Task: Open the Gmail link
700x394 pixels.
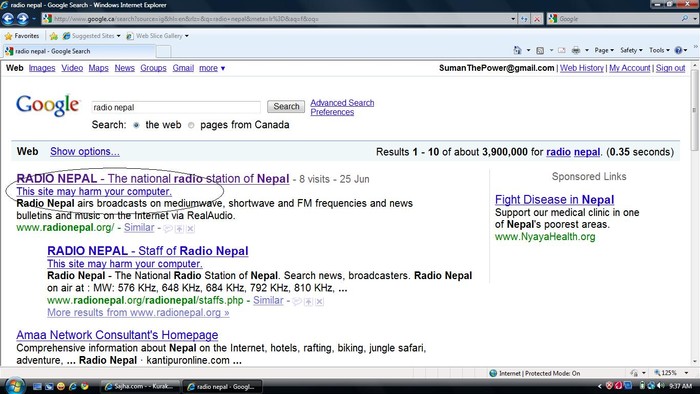Action: pyautogui.click(x=183, y=68)
